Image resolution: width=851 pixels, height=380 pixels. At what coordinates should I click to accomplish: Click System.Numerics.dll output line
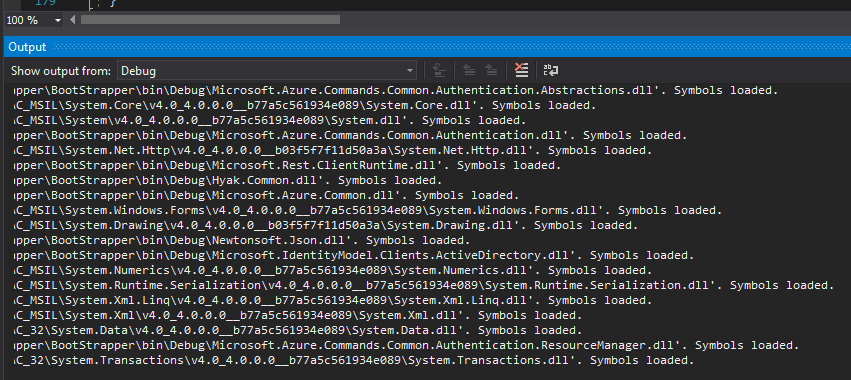click(x=332, y=270)
